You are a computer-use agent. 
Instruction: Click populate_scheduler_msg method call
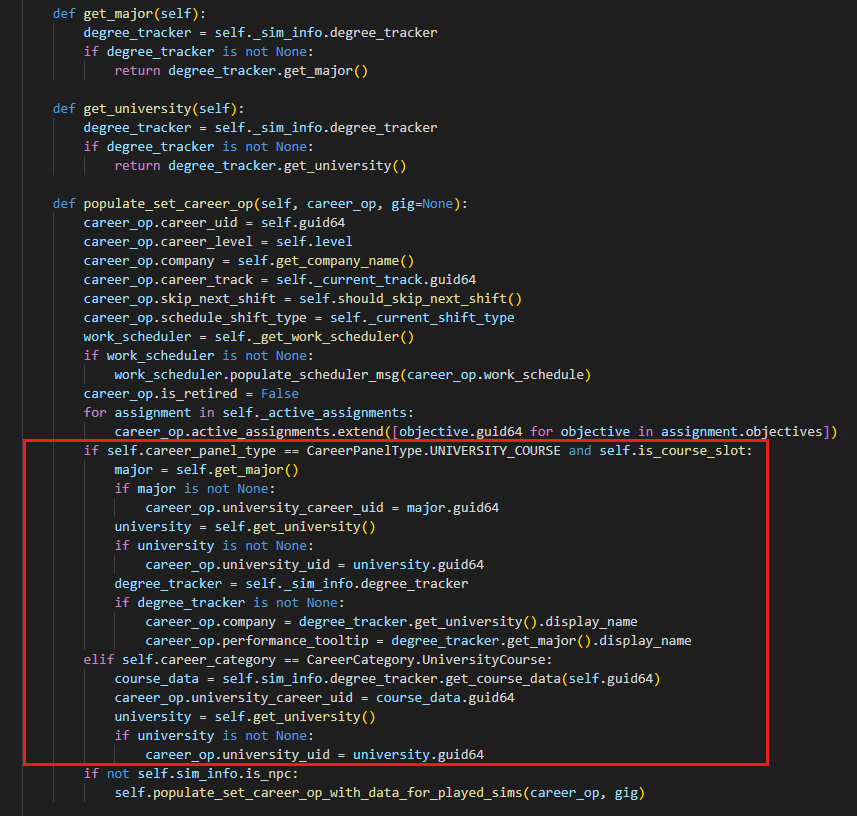click(x=314, y=375)
